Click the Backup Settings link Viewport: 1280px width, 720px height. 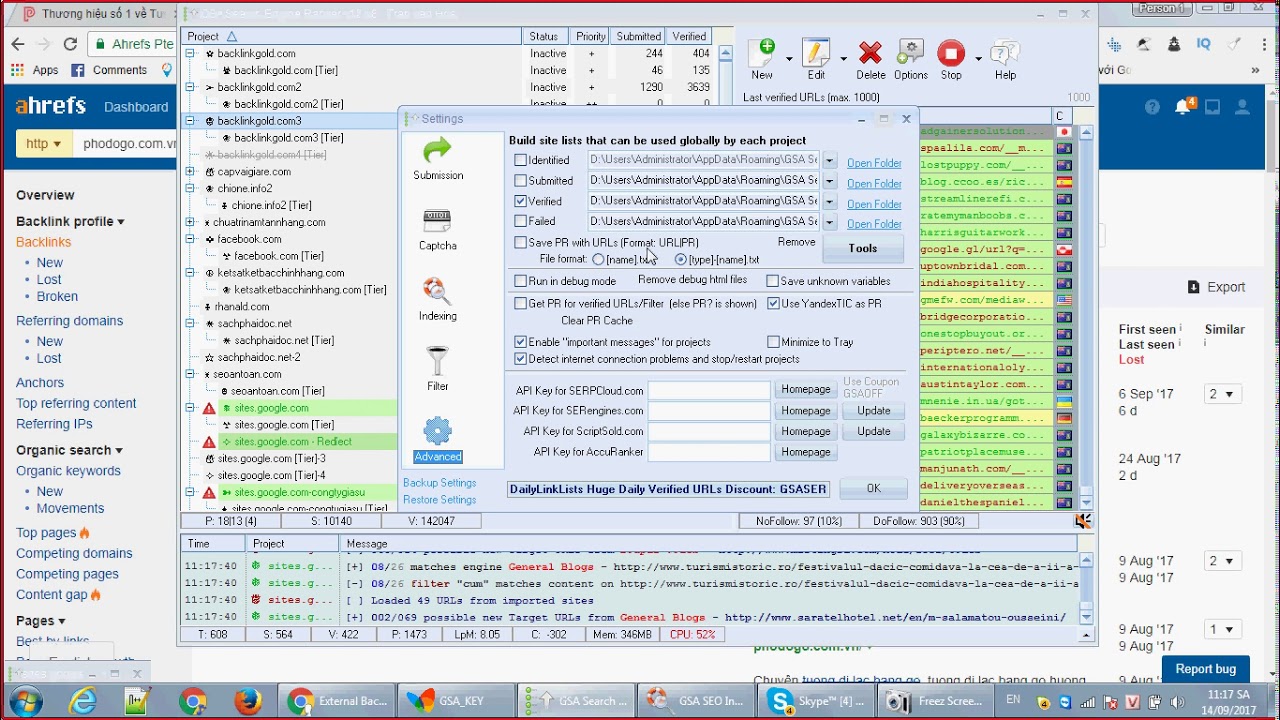tap(439, 483)
